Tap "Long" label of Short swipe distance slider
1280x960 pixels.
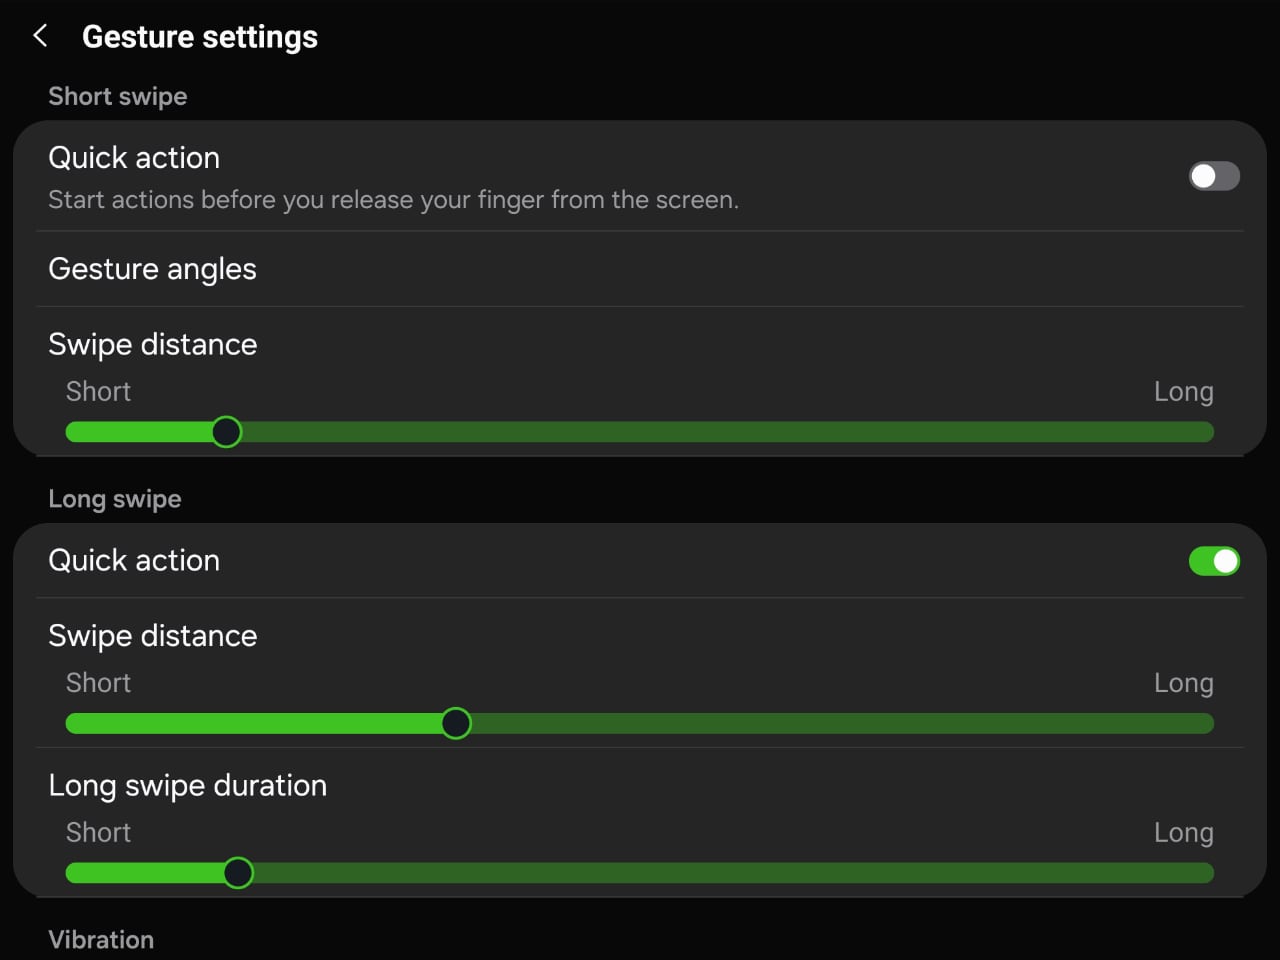(x=1183, y=392)
